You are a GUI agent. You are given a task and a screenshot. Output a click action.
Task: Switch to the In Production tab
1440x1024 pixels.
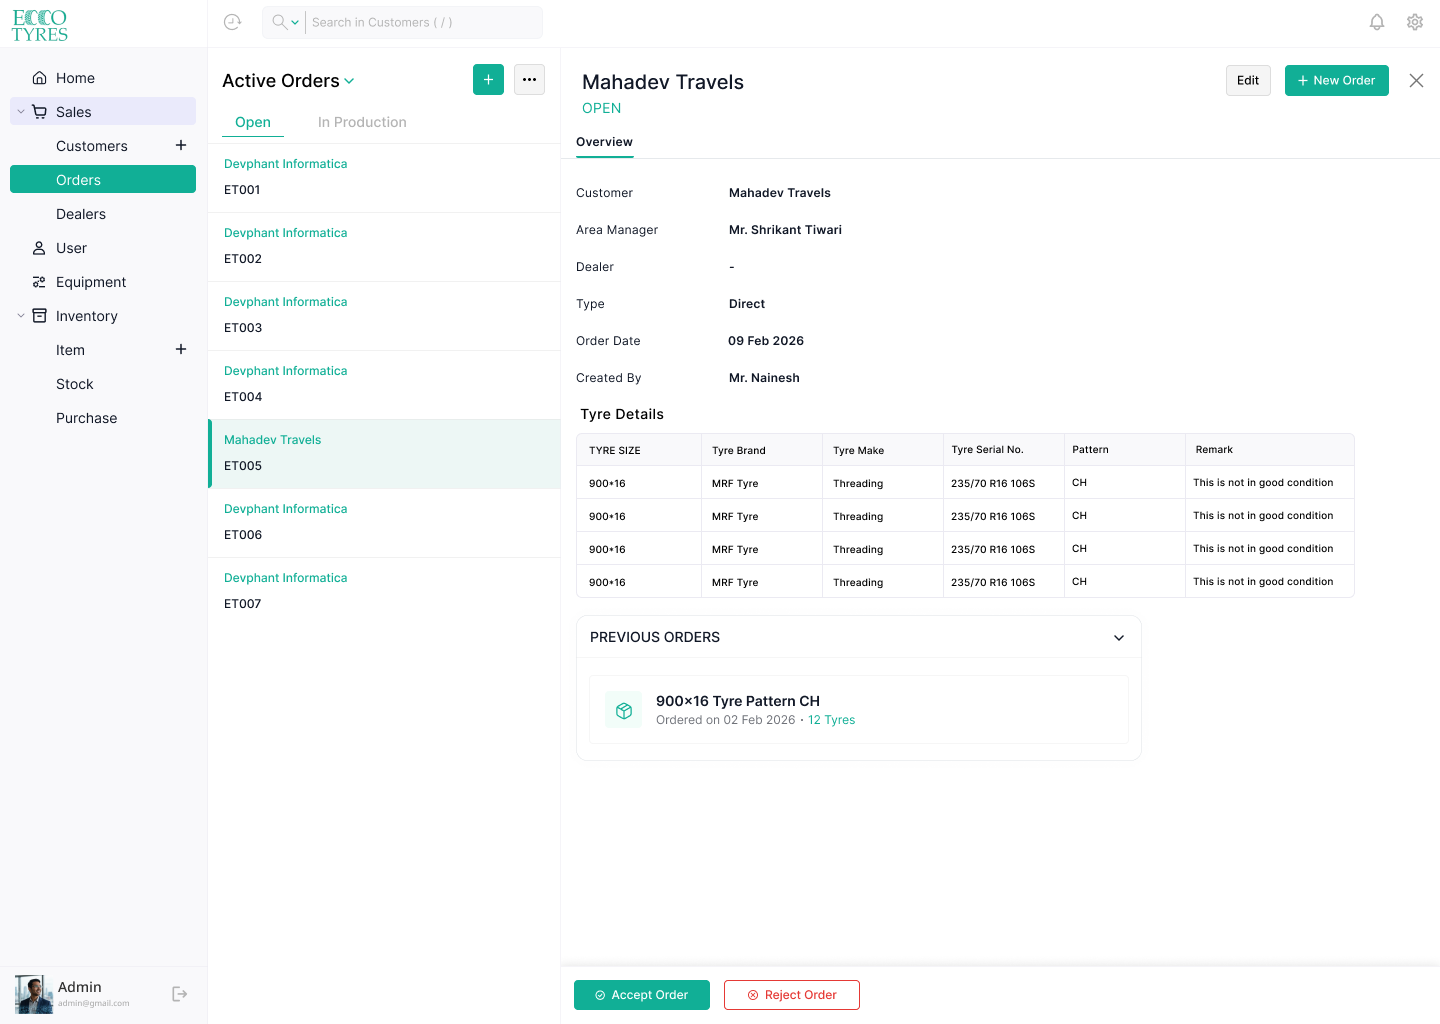[x=362, y=122]
